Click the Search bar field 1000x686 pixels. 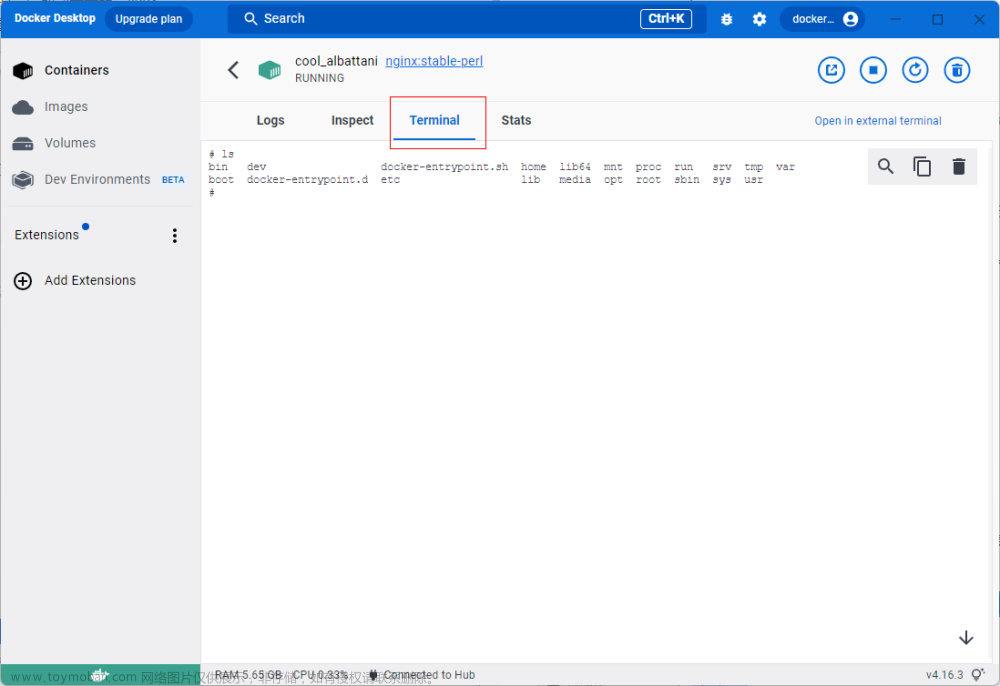click(x=467, y=19)
